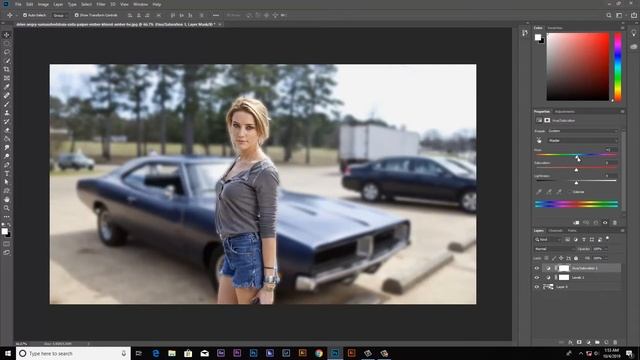Click the add-to-sample eyedropper in Properties
The width and height of the screenshot is (640, 360).
549,192
